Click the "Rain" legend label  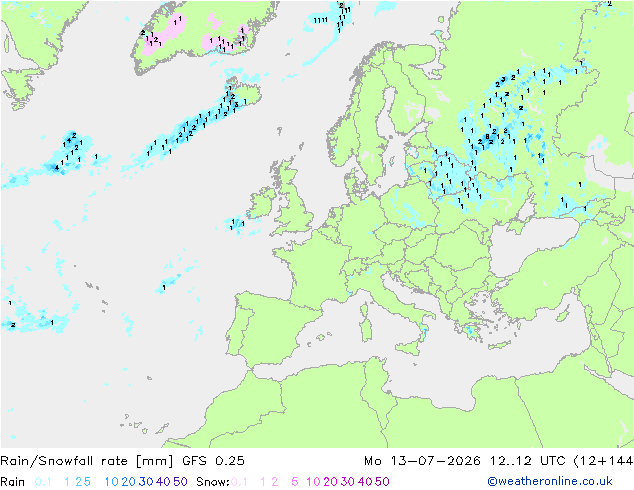(13, 482)
